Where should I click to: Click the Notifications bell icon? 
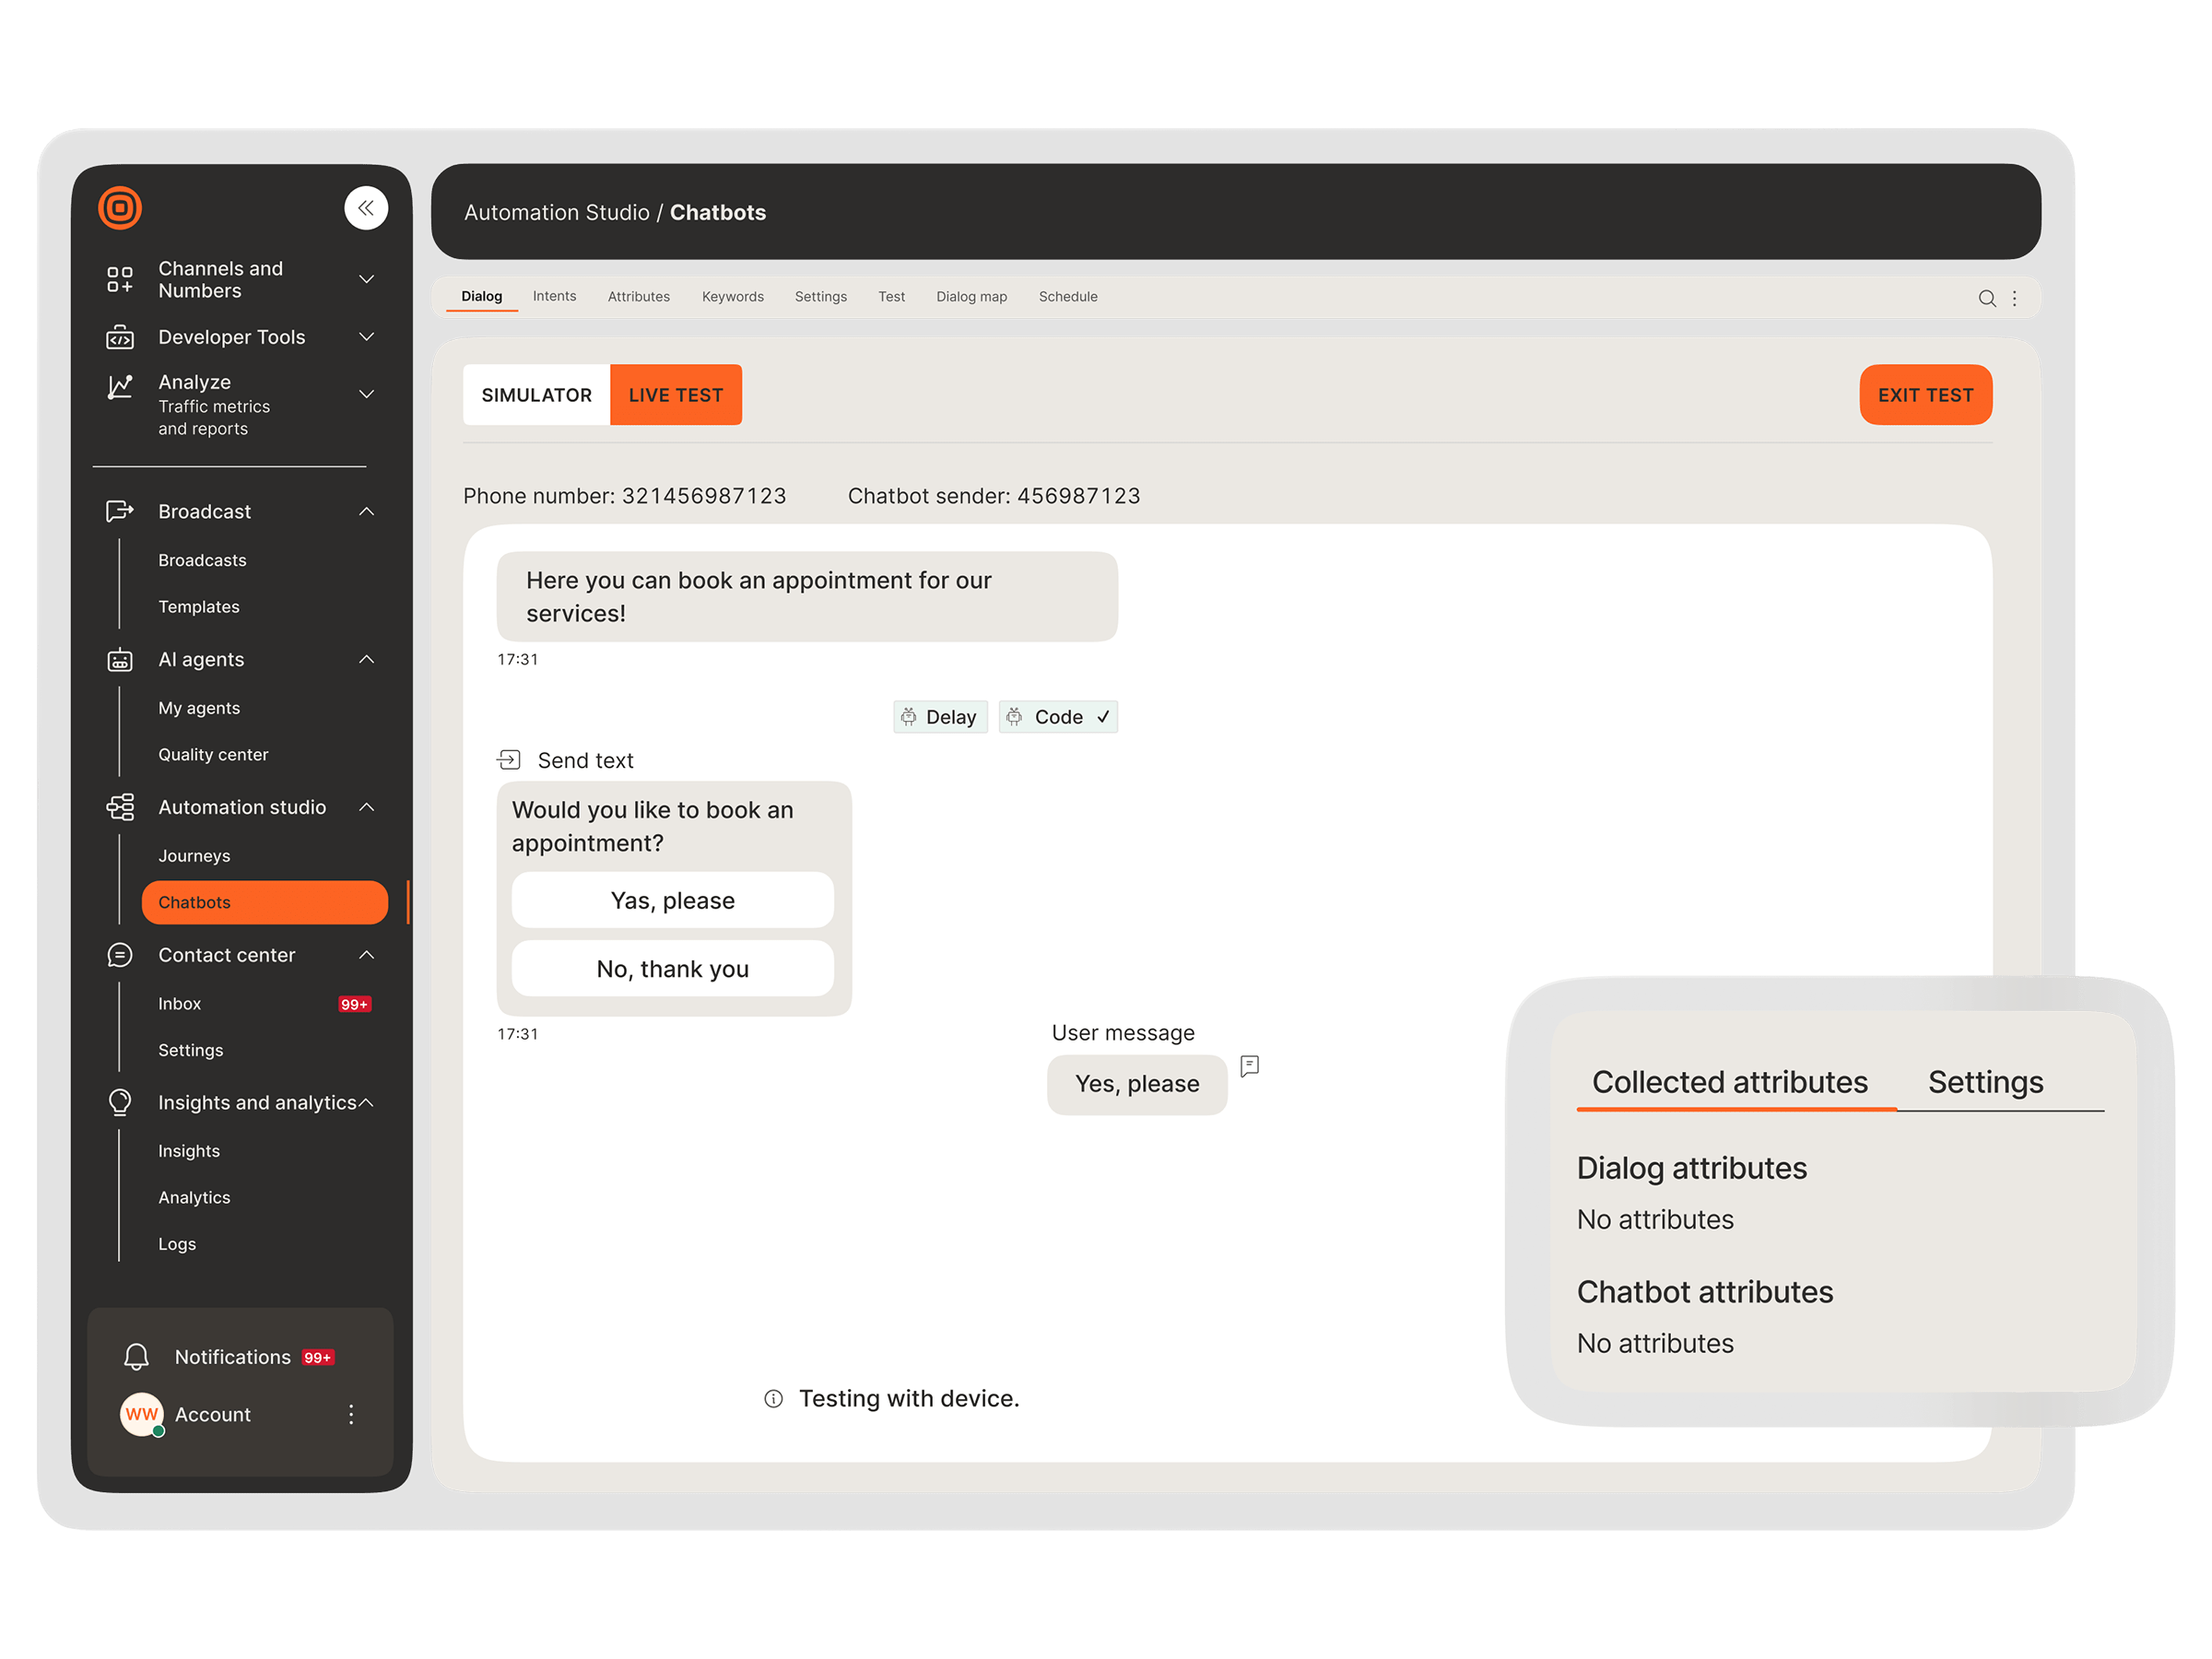tap(136, 1356)
